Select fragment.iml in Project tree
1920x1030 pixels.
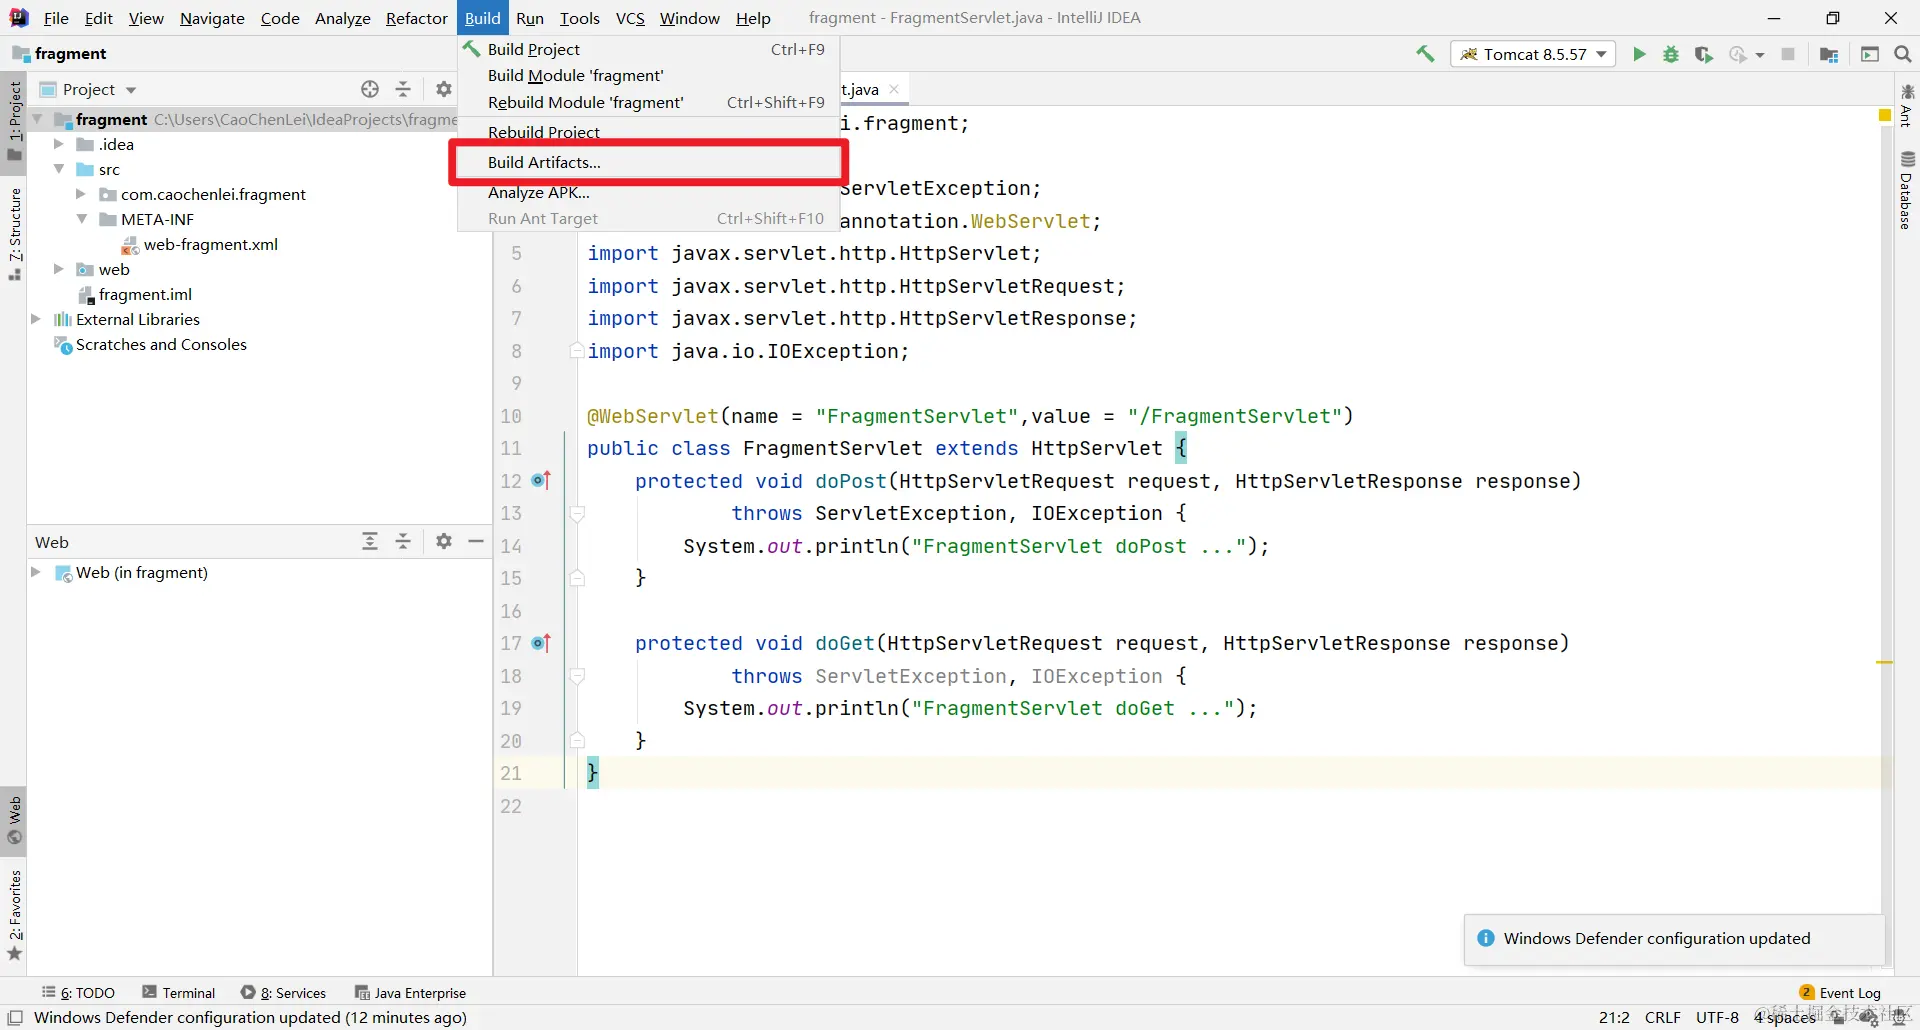point(145,294)
